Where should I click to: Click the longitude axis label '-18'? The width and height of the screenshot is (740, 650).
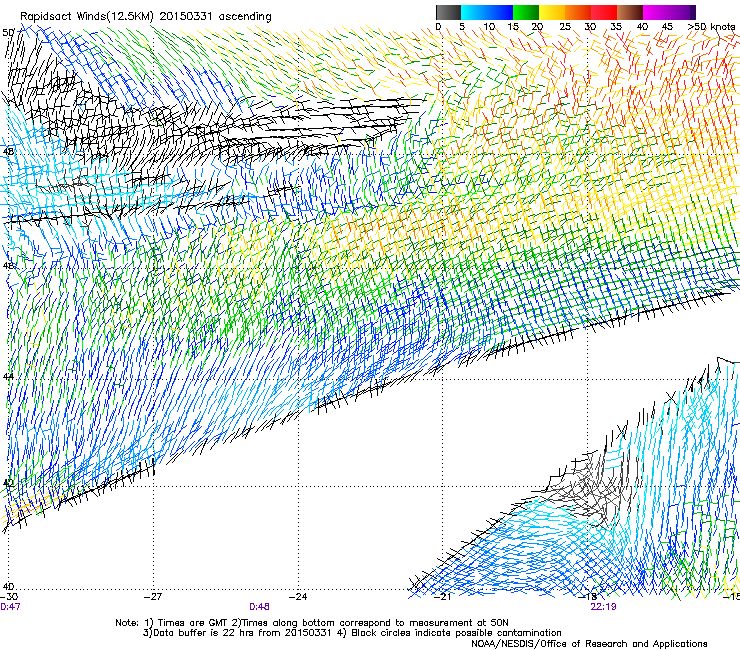pyautogui.click(x=588, y=597)
